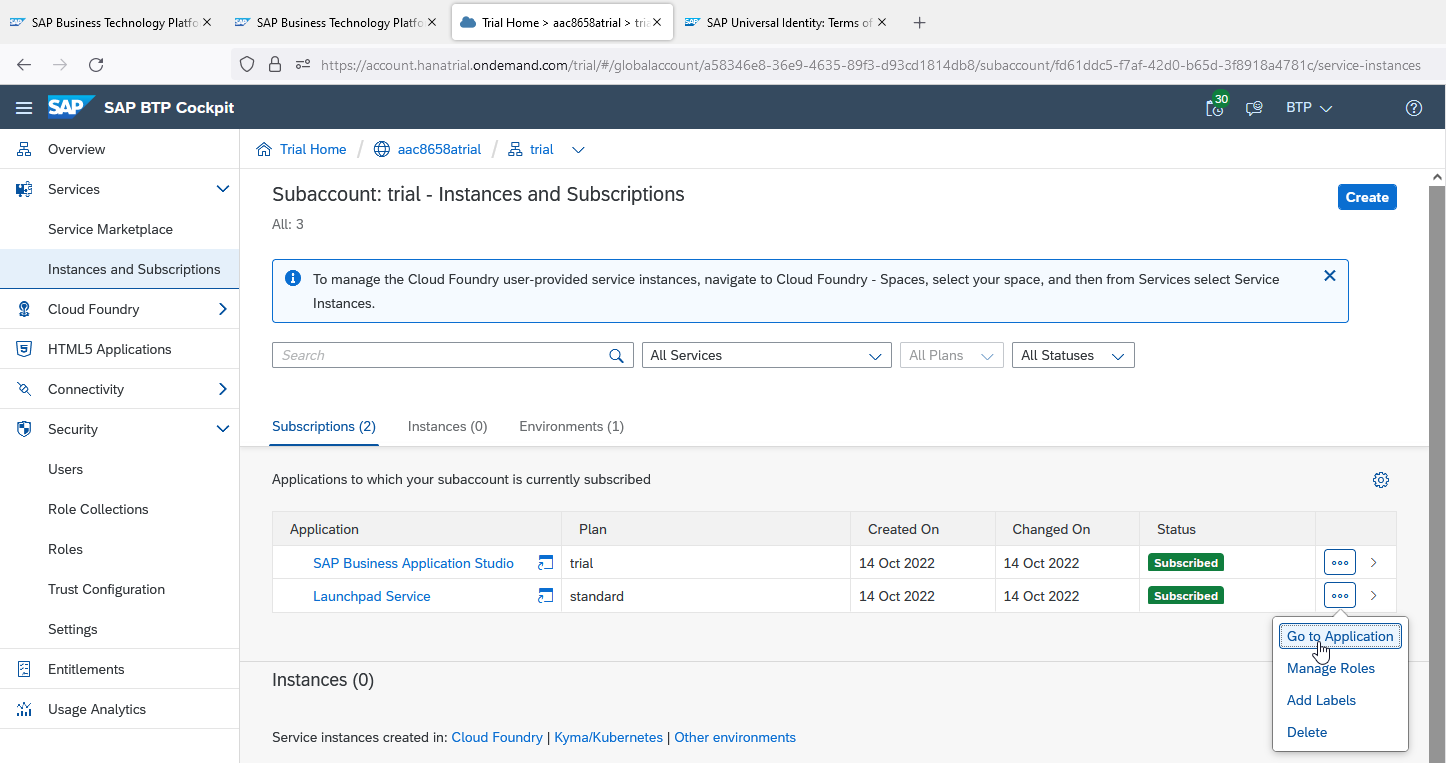Select the Usage Analytics icon in the sidebar
This screenshot has width=1446, height=763.
pos(22,708)
